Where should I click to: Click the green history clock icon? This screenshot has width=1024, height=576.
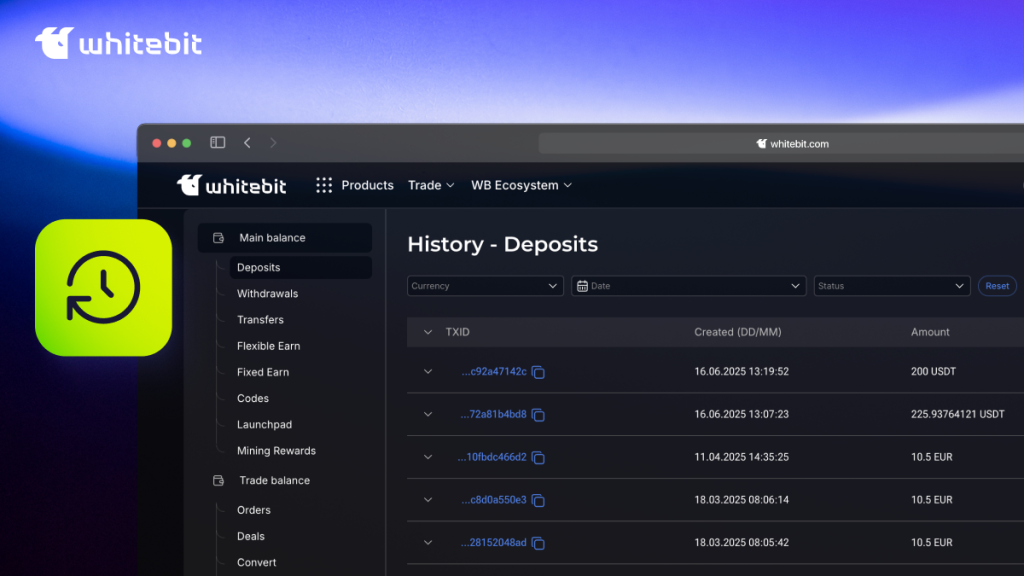pyautogui.click(x=103, y=287)
